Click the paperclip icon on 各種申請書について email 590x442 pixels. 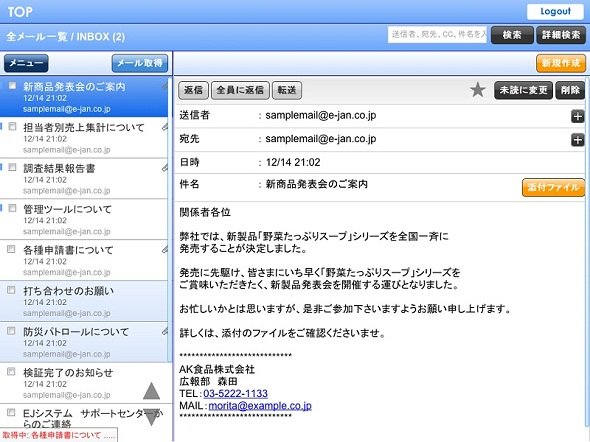(164, 249)
